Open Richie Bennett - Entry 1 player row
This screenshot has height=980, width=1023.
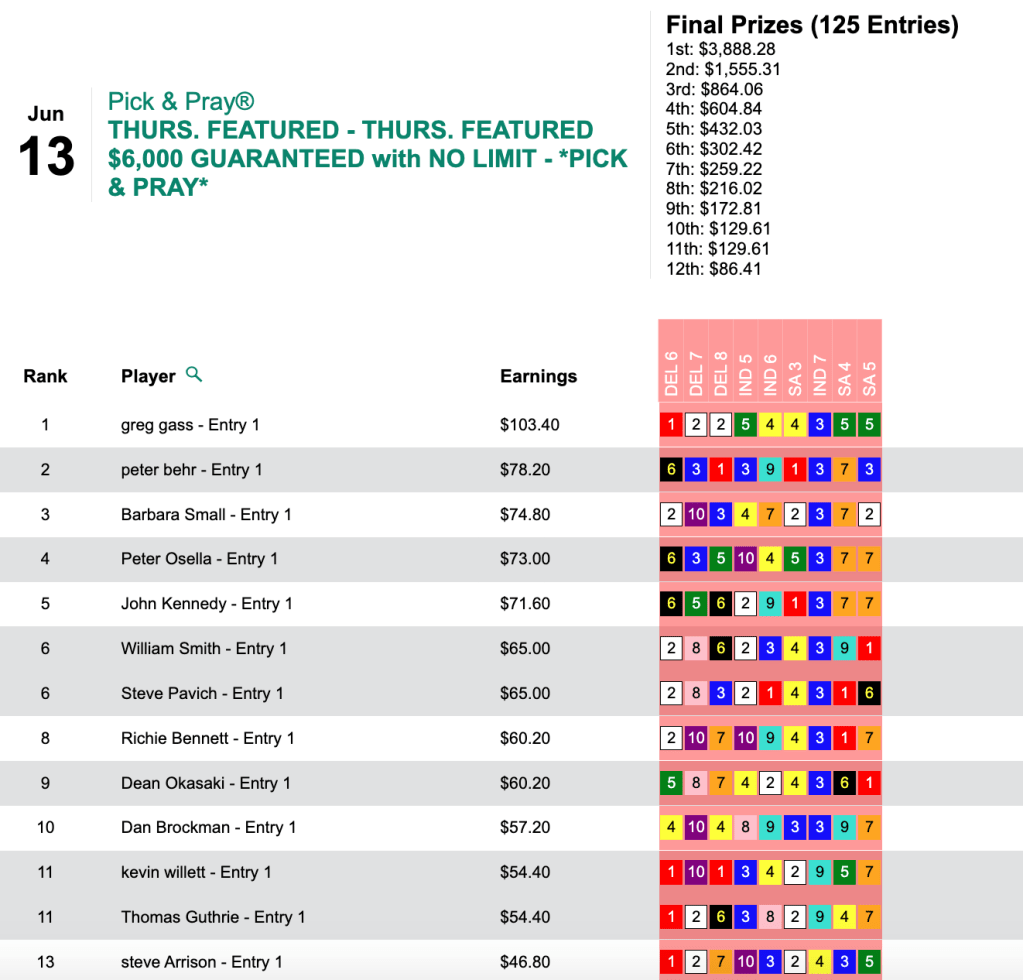tap(207, 738)
